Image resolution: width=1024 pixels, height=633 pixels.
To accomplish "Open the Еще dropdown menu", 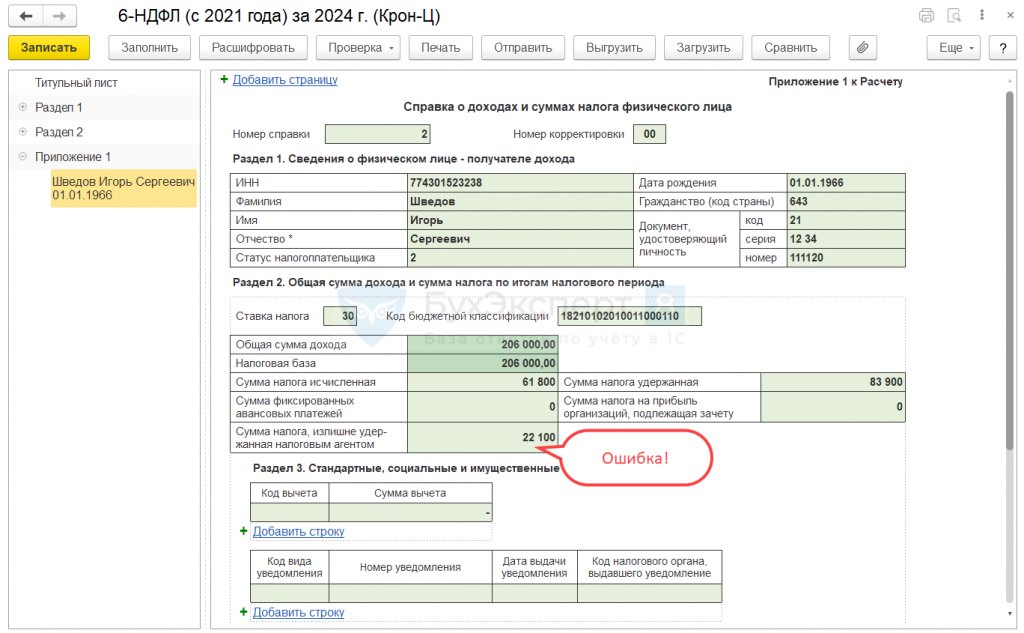I will tap(955, 47).
